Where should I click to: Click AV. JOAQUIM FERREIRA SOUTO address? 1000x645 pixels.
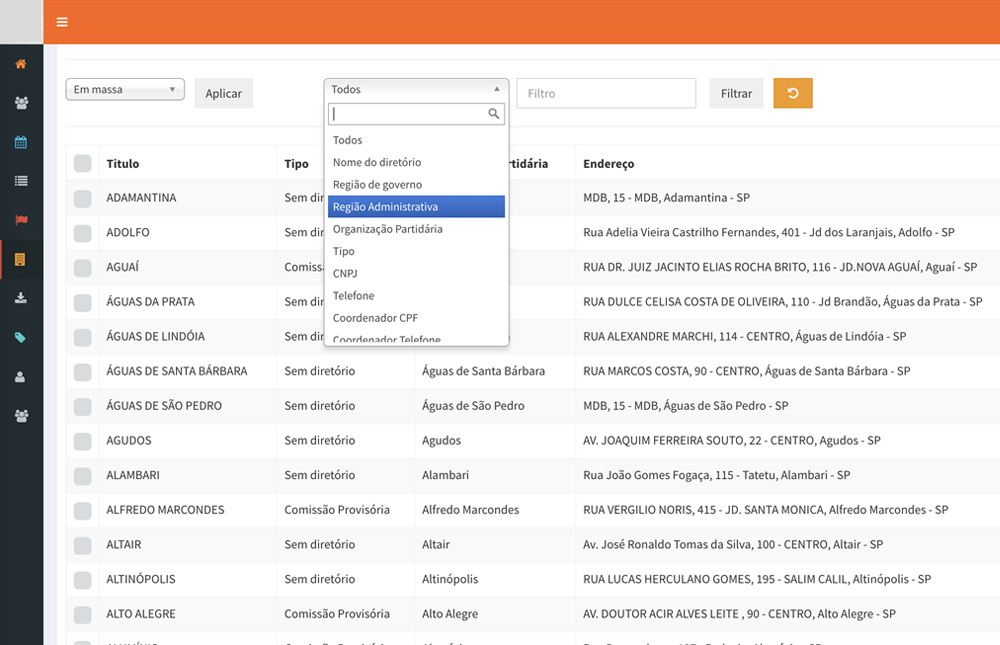pyautogui.click(x=732, y=440)
